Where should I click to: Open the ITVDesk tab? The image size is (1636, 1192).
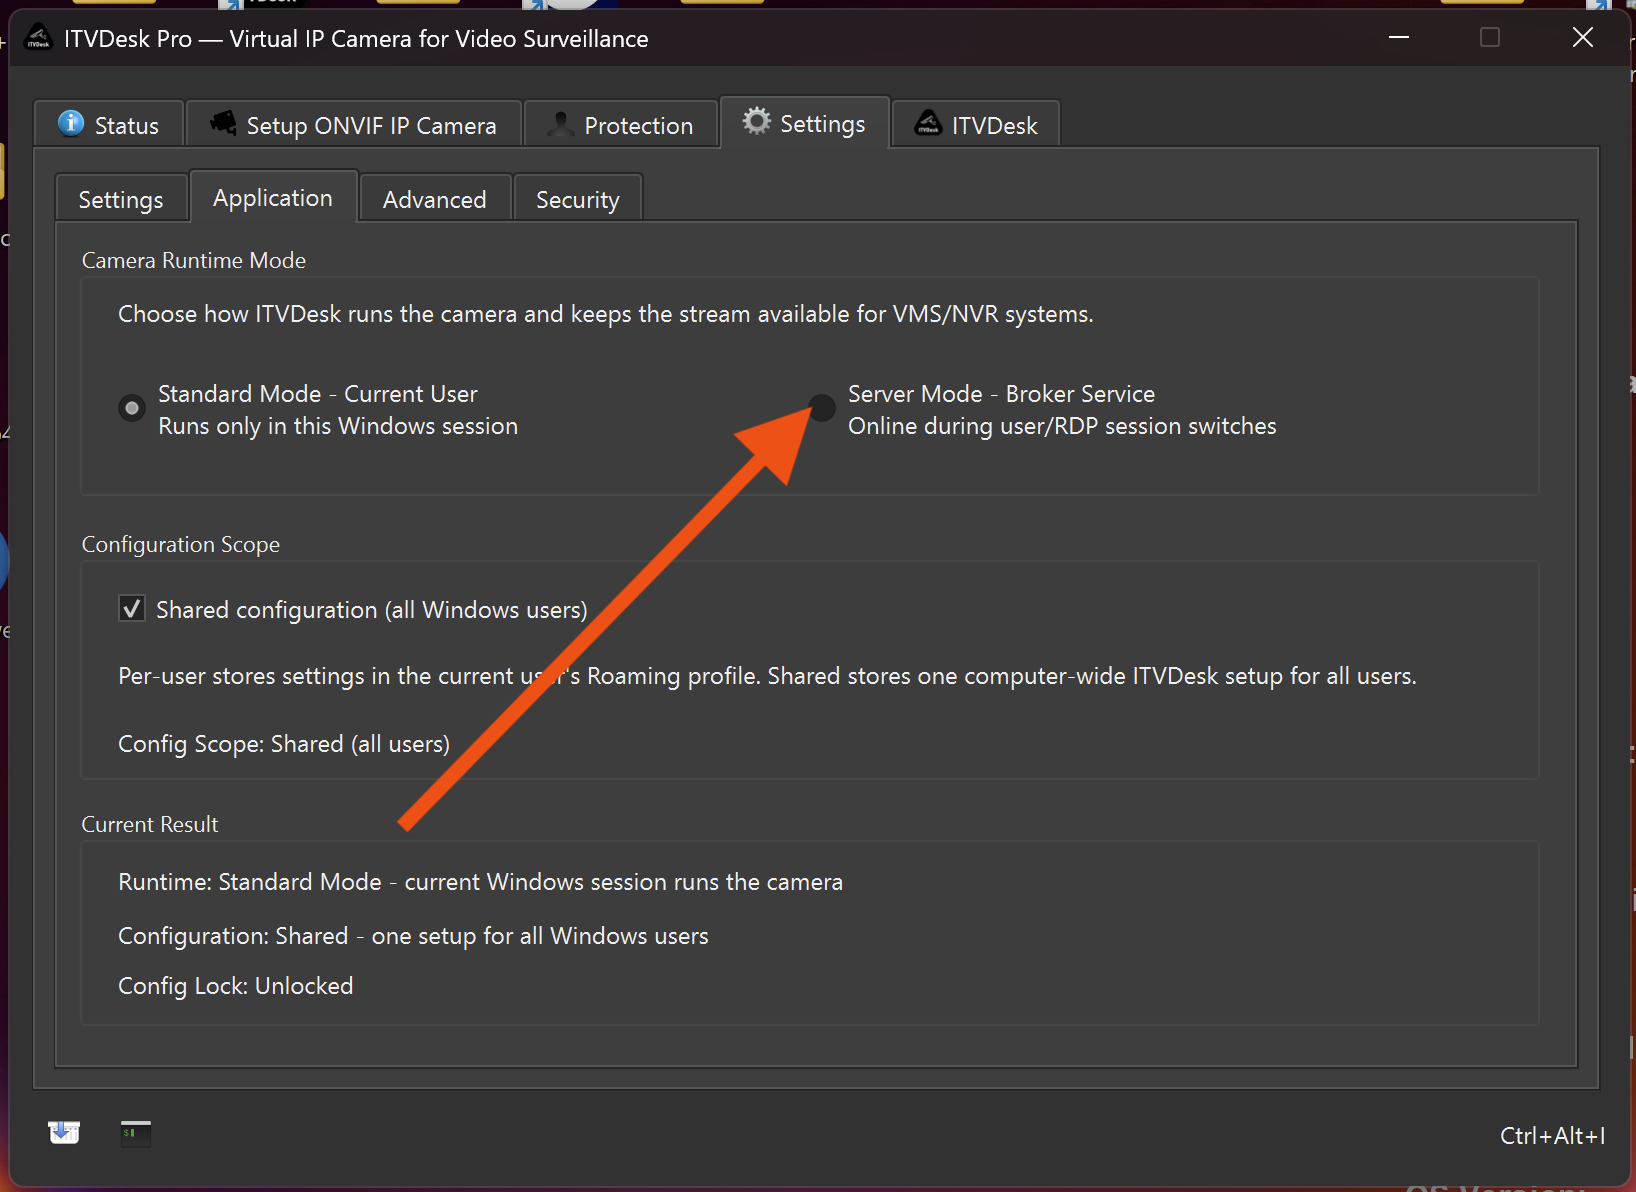click(976, 125)
